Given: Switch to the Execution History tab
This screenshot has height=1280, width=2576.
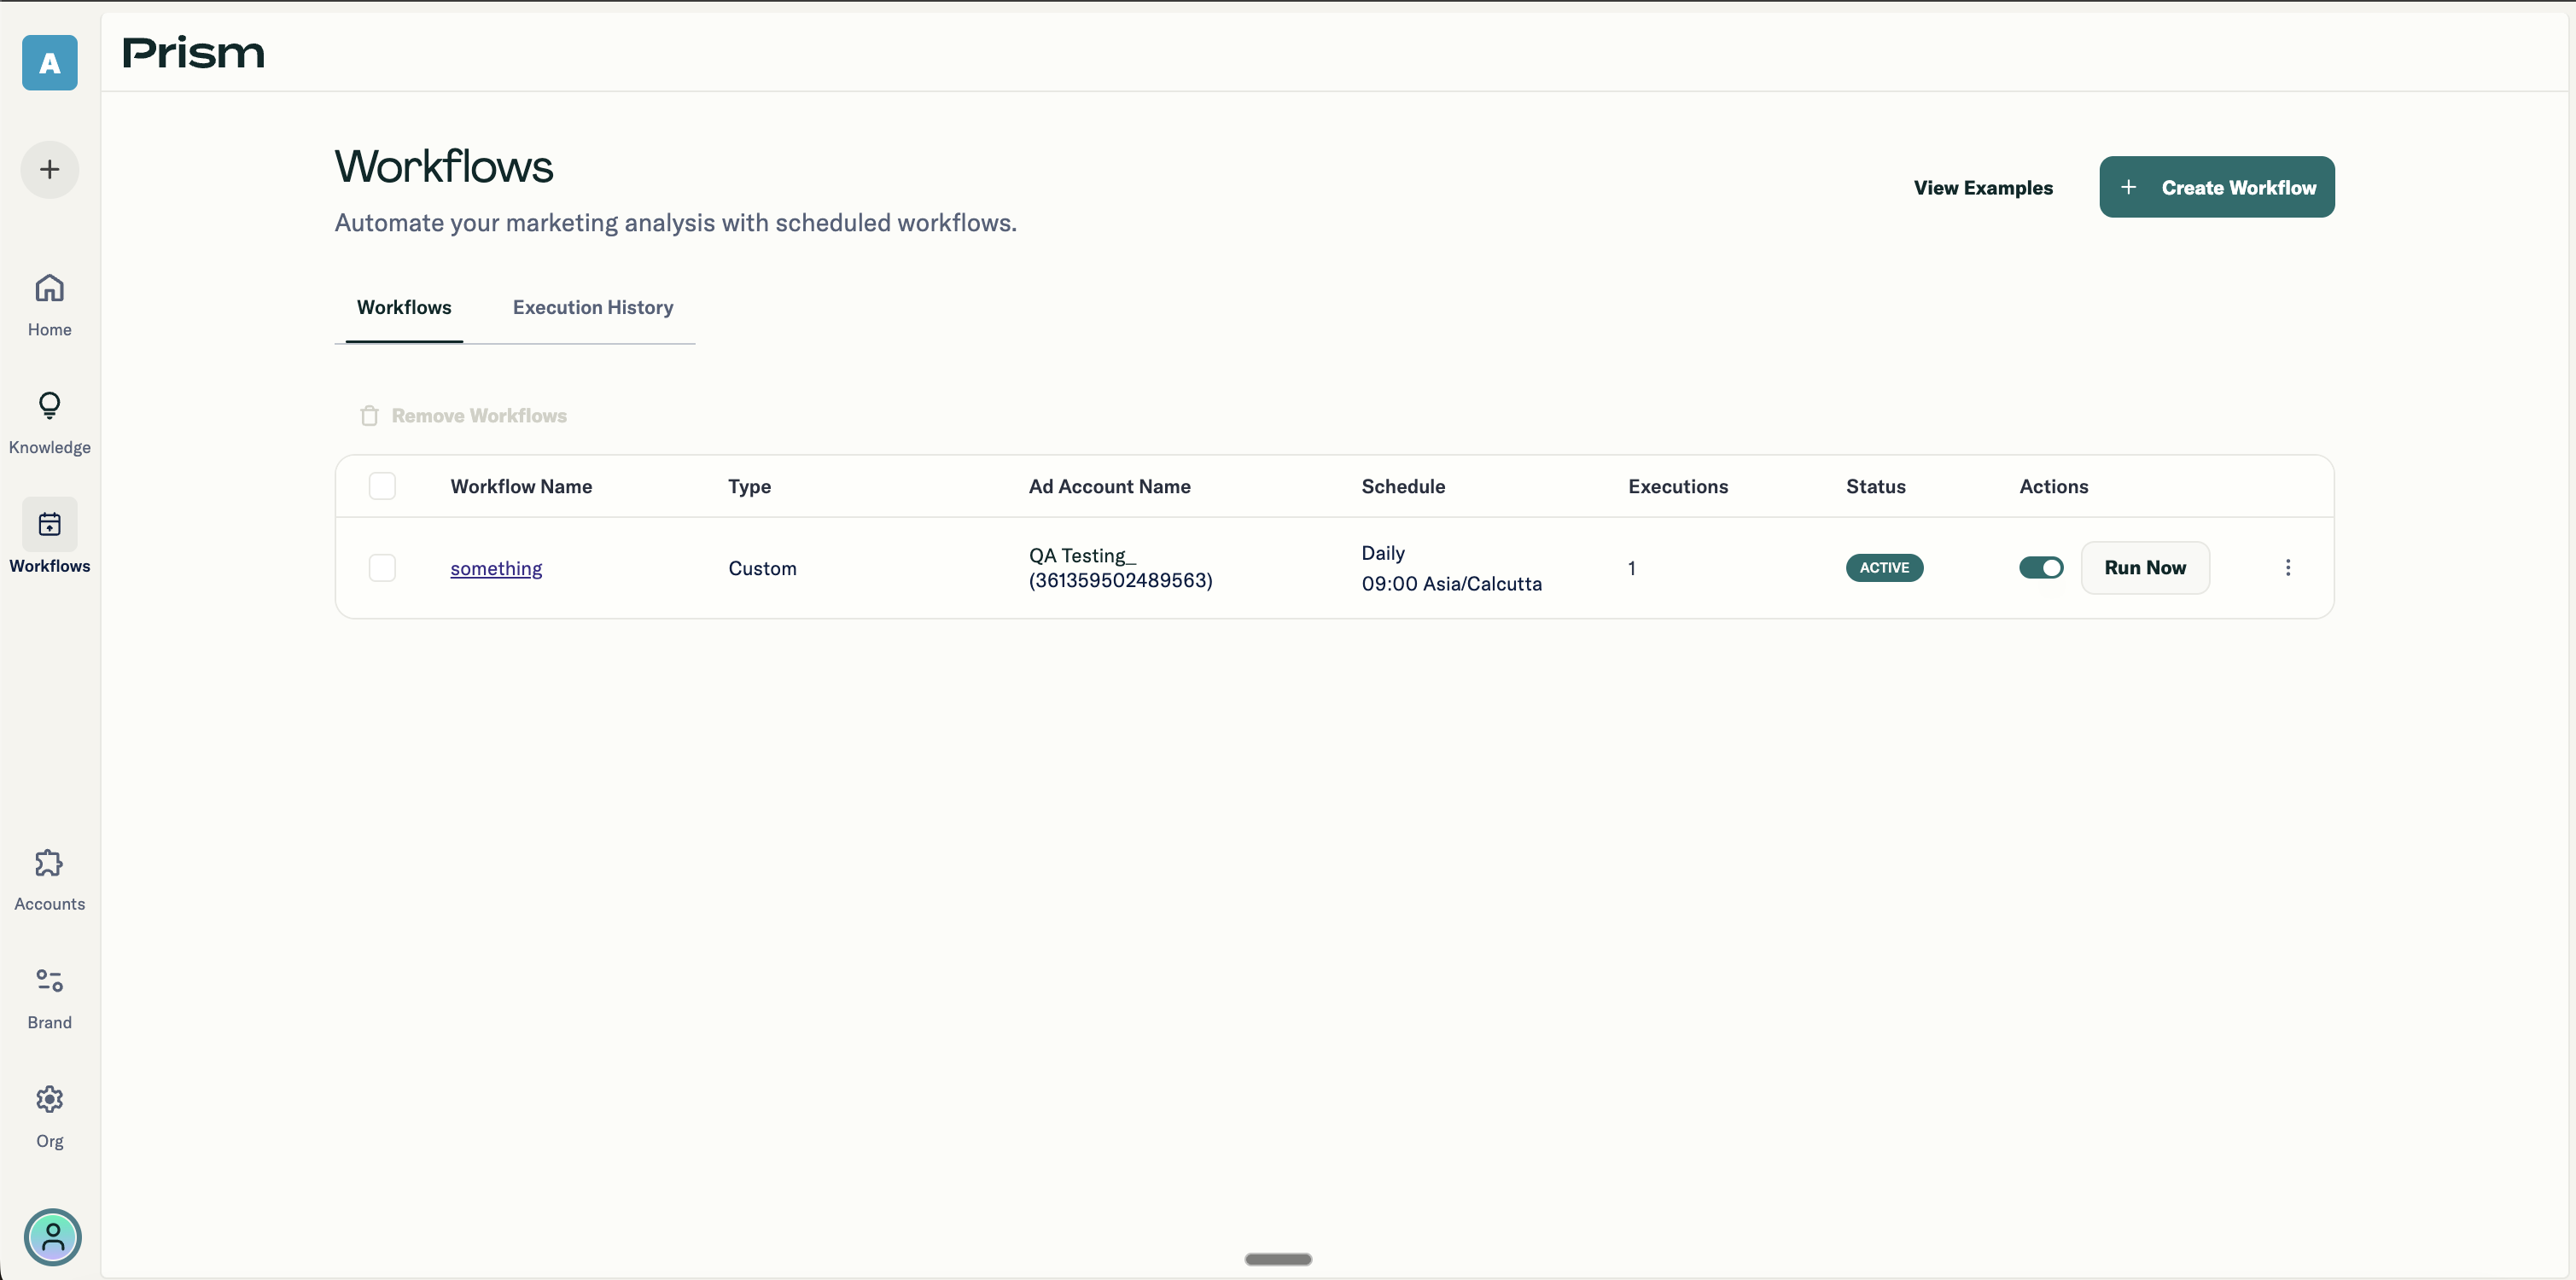Looking at the screenshot, I should coord(593,307).
